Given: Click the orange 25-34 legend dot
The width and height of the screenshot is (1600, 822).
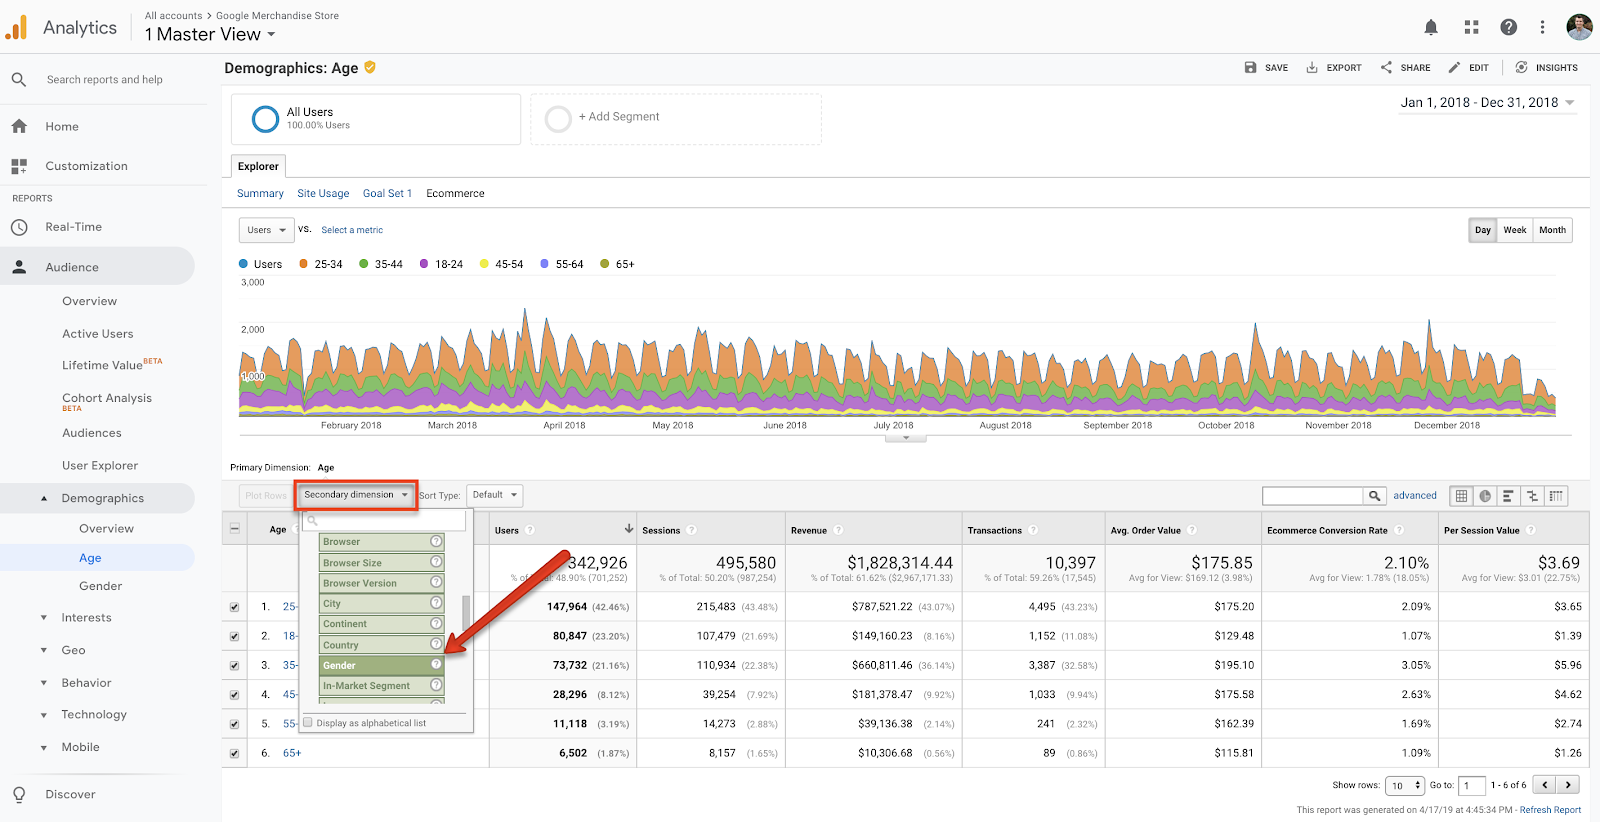Looking at the screenshot, I should (x=304, y=264).
